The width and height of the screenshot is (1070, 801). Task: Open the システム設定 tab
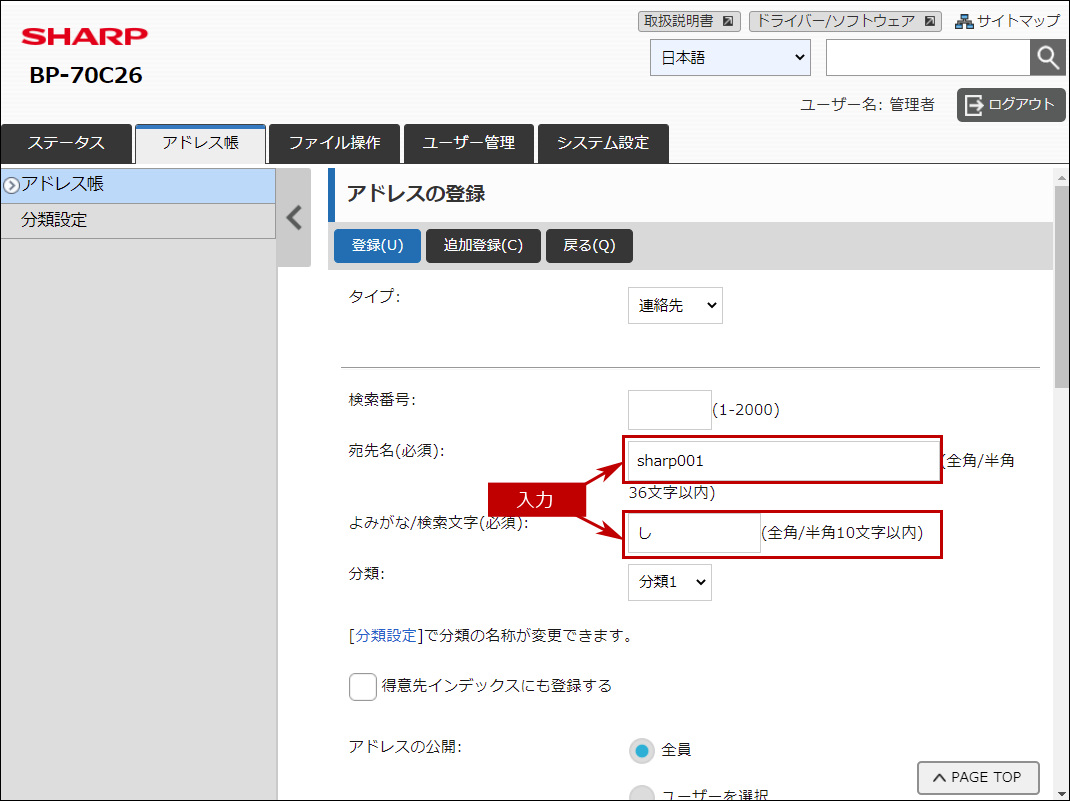coord(603,143)
